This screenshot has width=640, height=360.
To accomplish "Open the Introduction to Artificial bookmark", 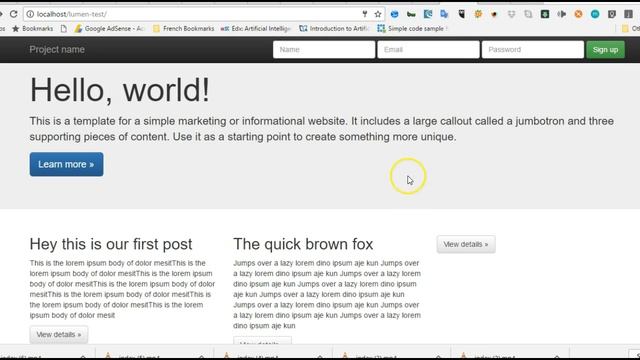I will tap(334, 29).
